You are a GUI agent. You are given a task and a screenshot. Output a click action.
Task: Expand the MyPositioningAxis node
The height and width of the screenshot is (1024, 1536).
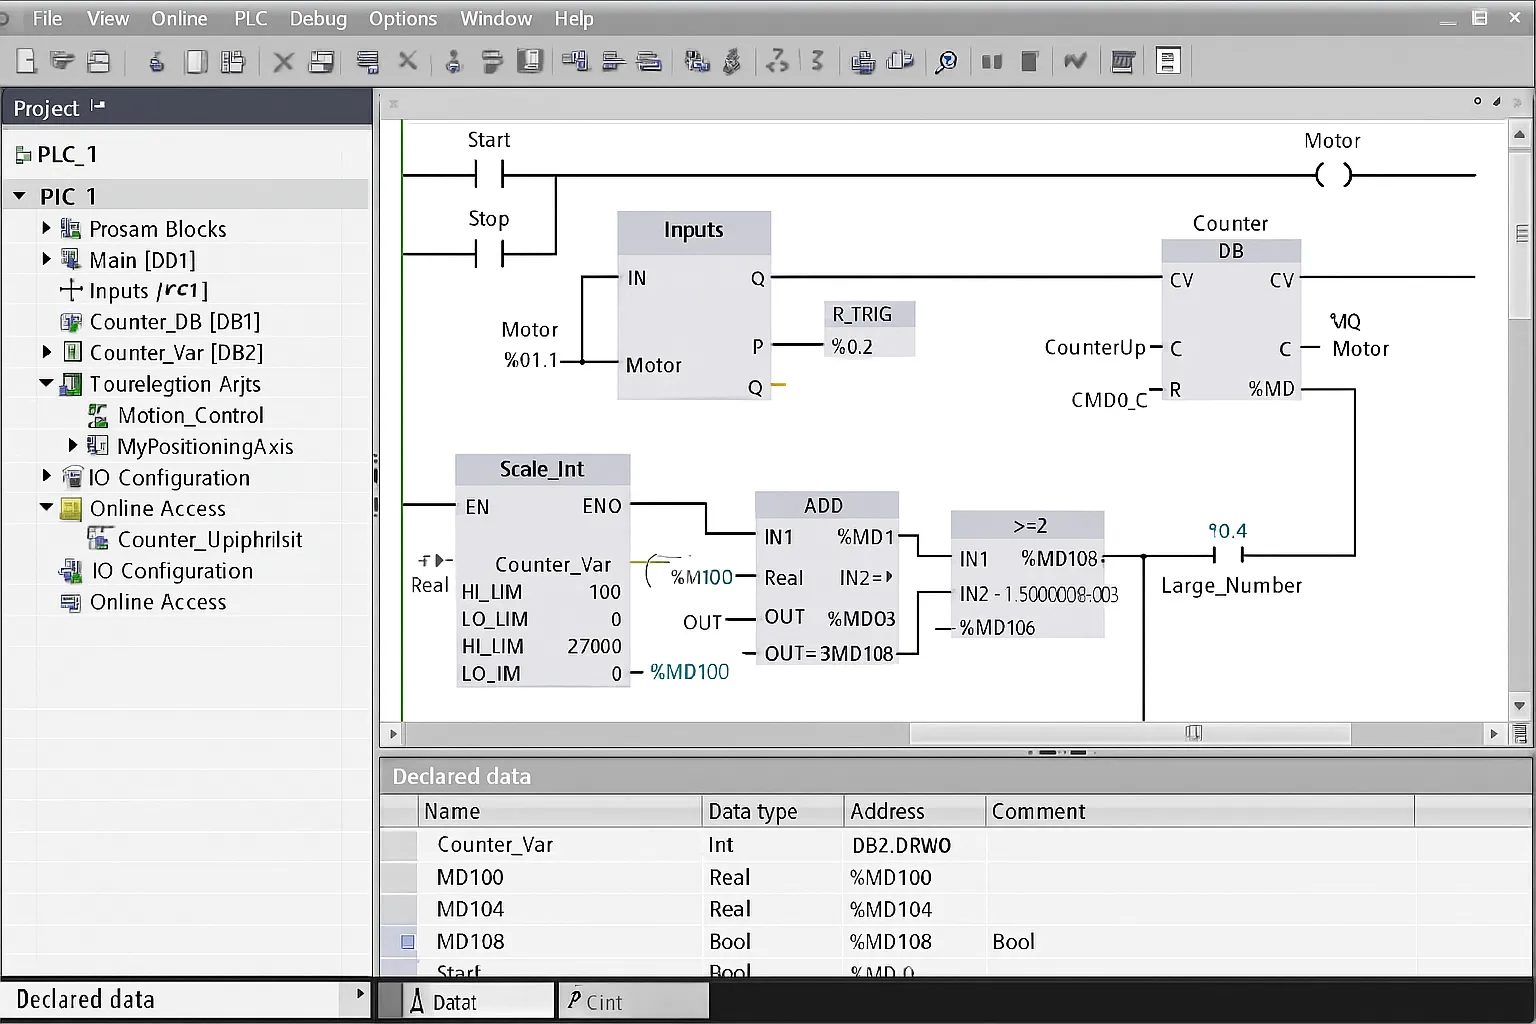73,445
